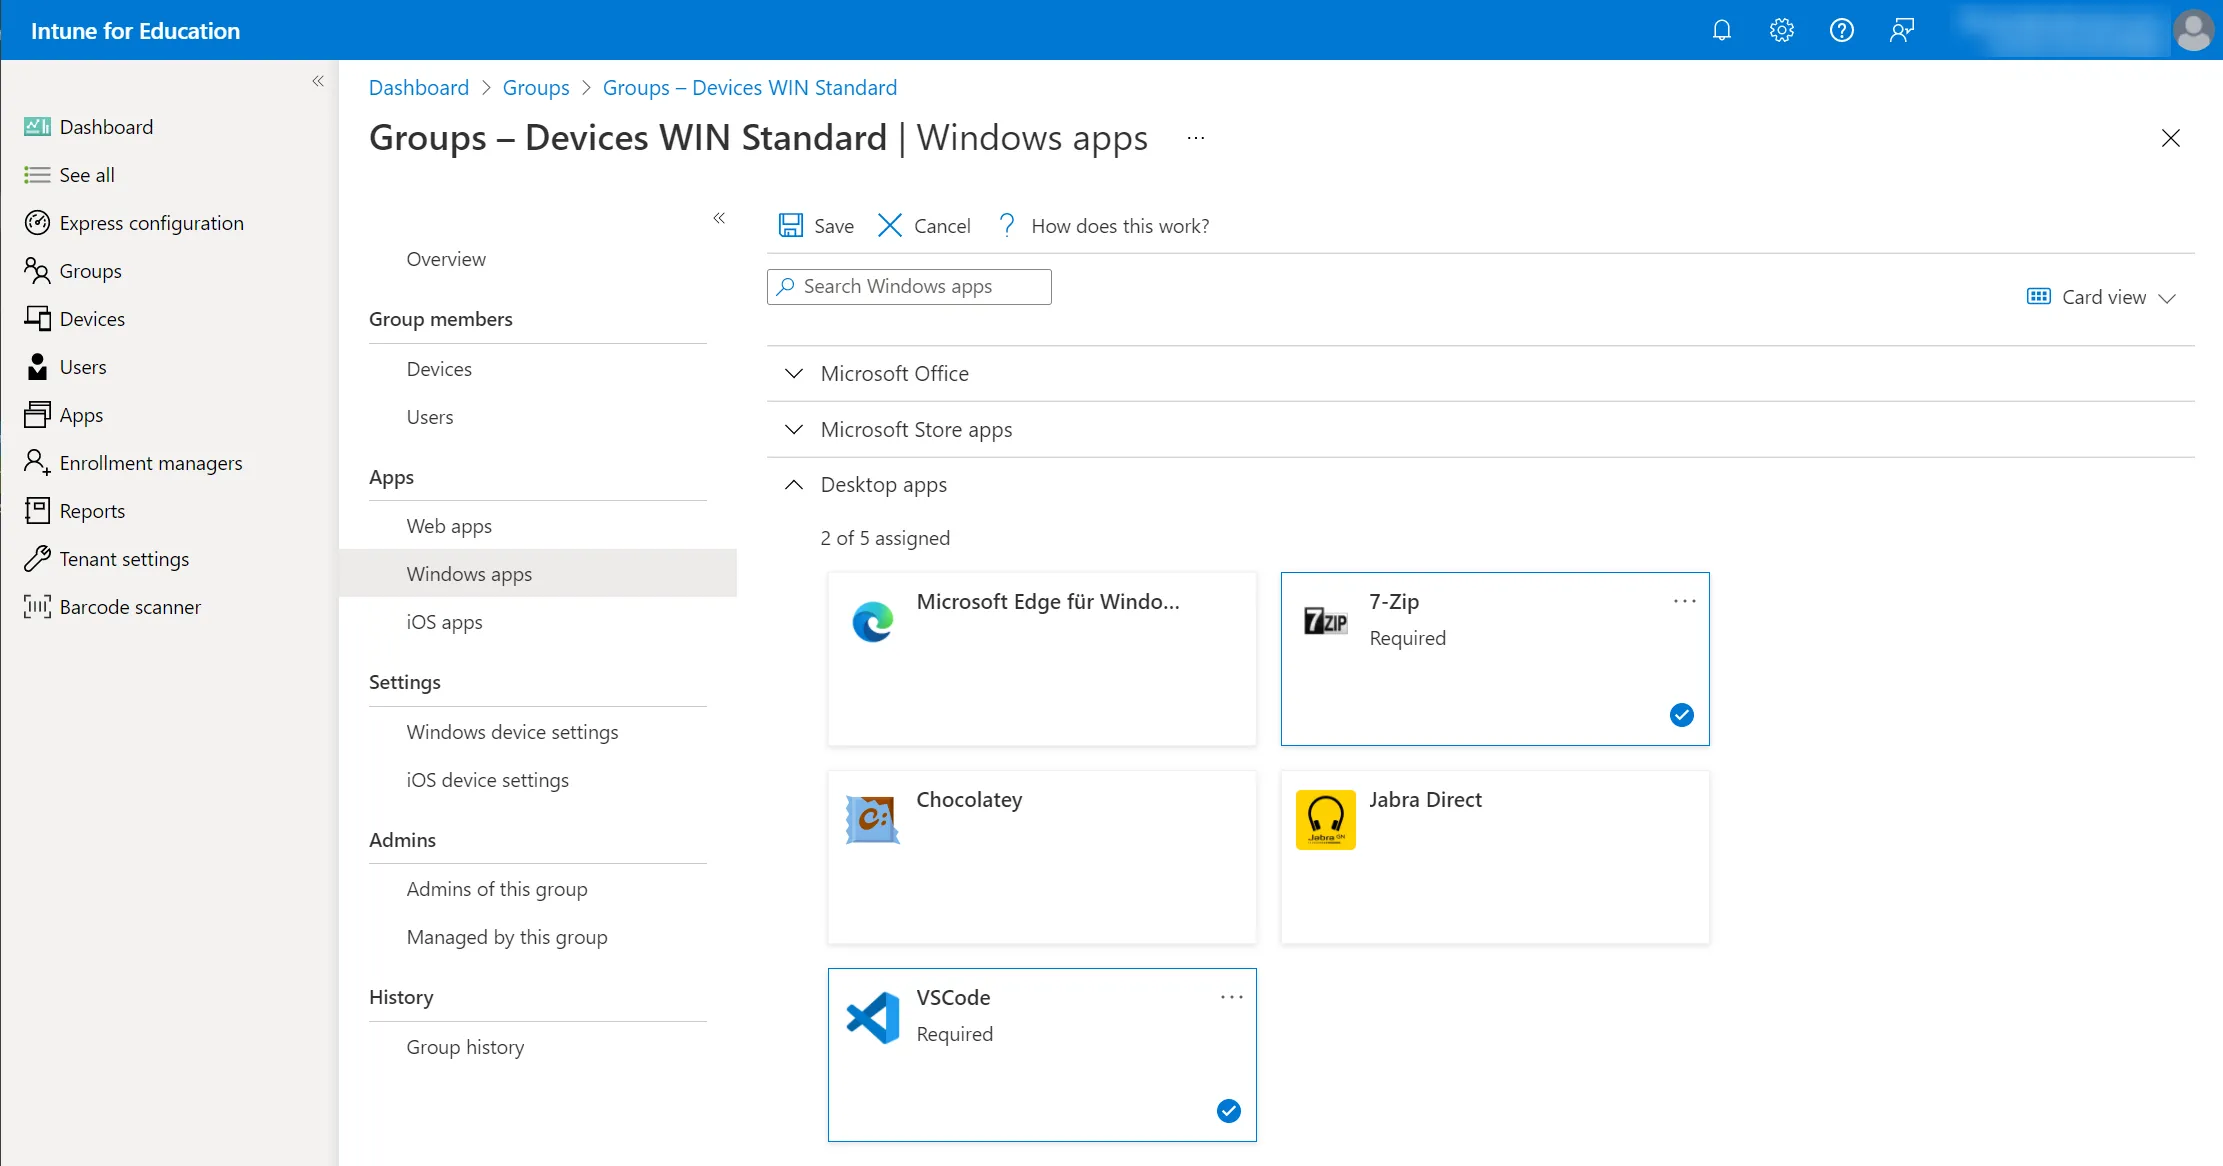2223x1166 pixels.
Task: Collapse the main left navigation sidebar
Action: [x=318, y=81]
